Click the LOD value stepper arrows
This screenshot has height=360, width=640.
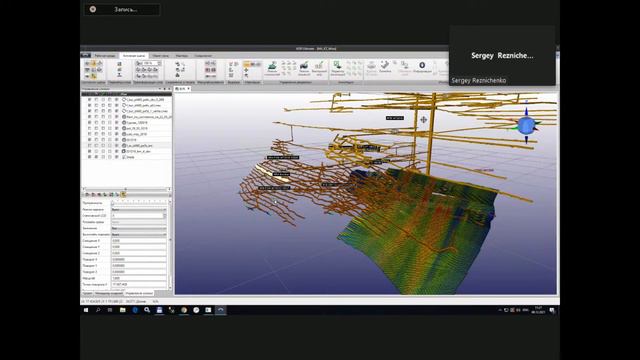(164, 216)
